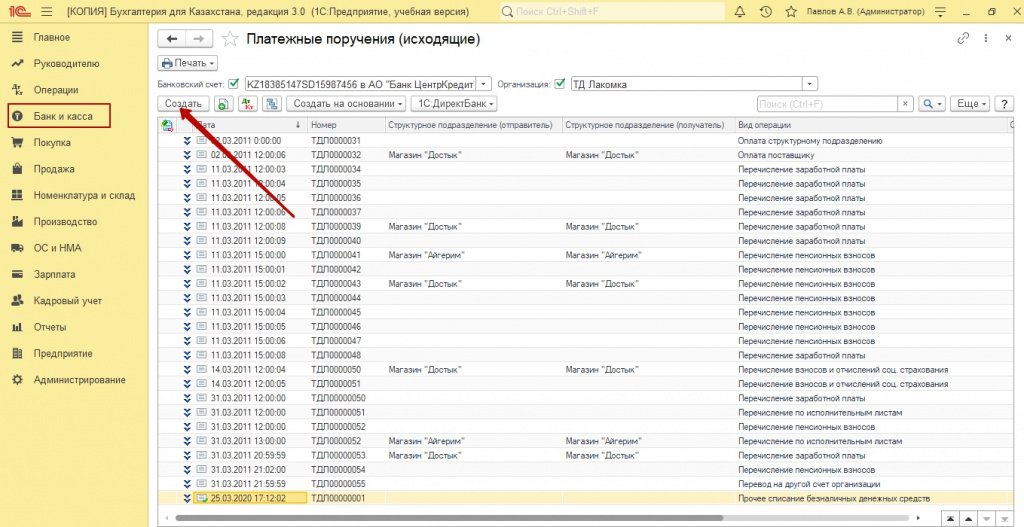This screenshot has height=527, width=1024.
Task: Click the bank account input field
Action: [x=360, y=84]
